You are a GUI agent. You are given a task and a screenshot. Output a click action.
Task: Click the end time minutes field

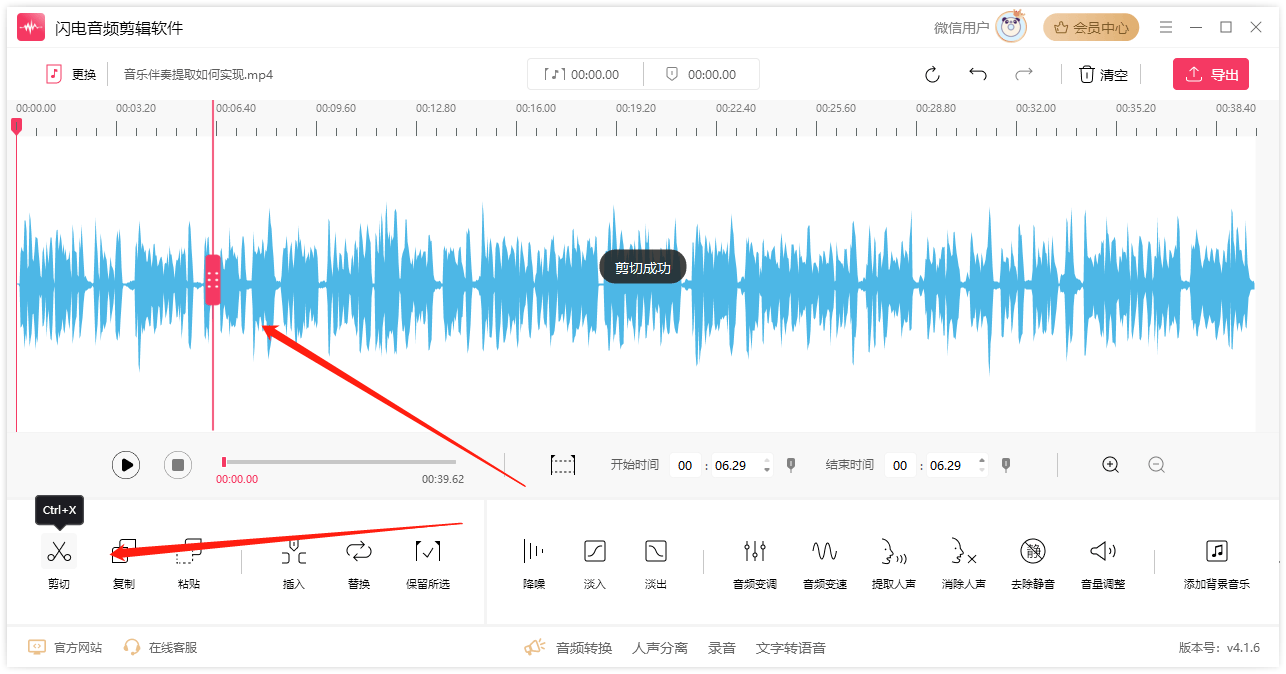(x=900, y=465)
